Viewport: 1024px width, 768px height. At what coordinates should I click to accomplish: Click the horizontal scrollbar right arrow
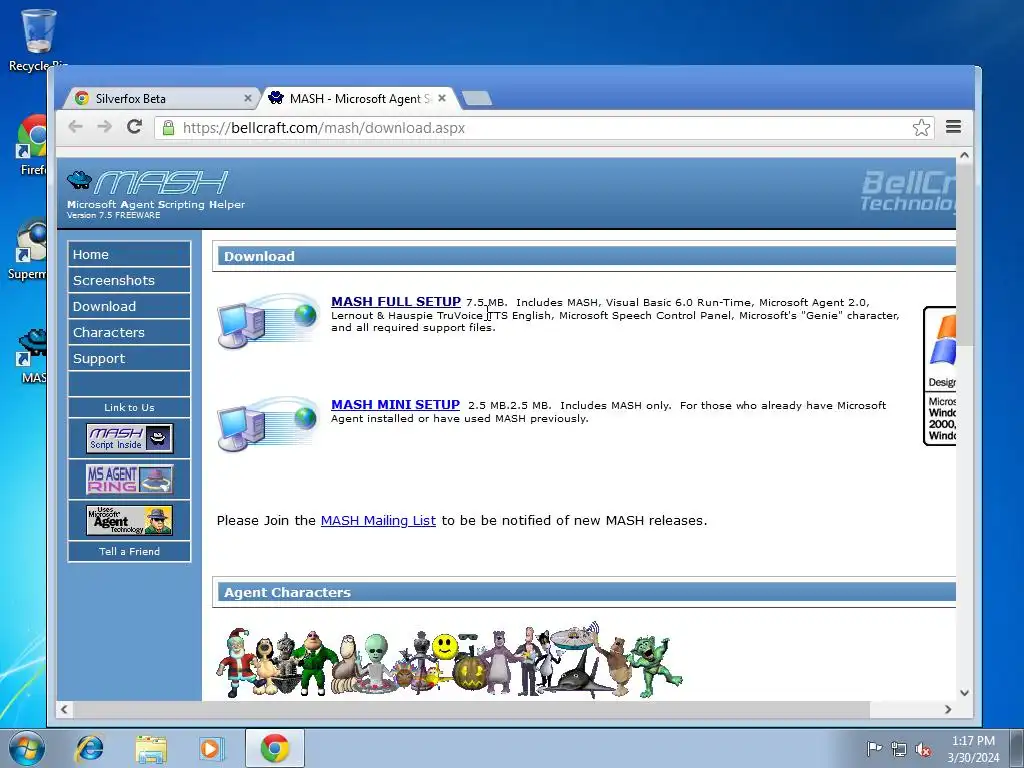pyautogui.click(x=948, y=709)
